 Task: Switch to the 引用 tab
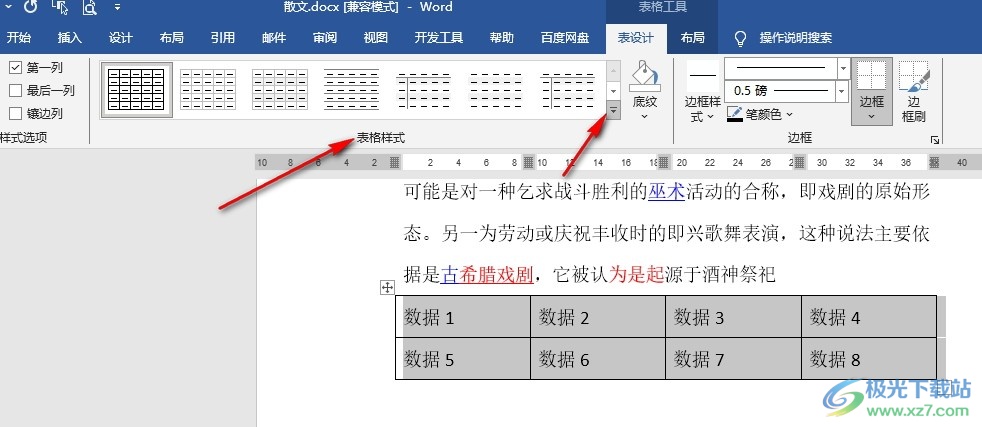point(222,38)
